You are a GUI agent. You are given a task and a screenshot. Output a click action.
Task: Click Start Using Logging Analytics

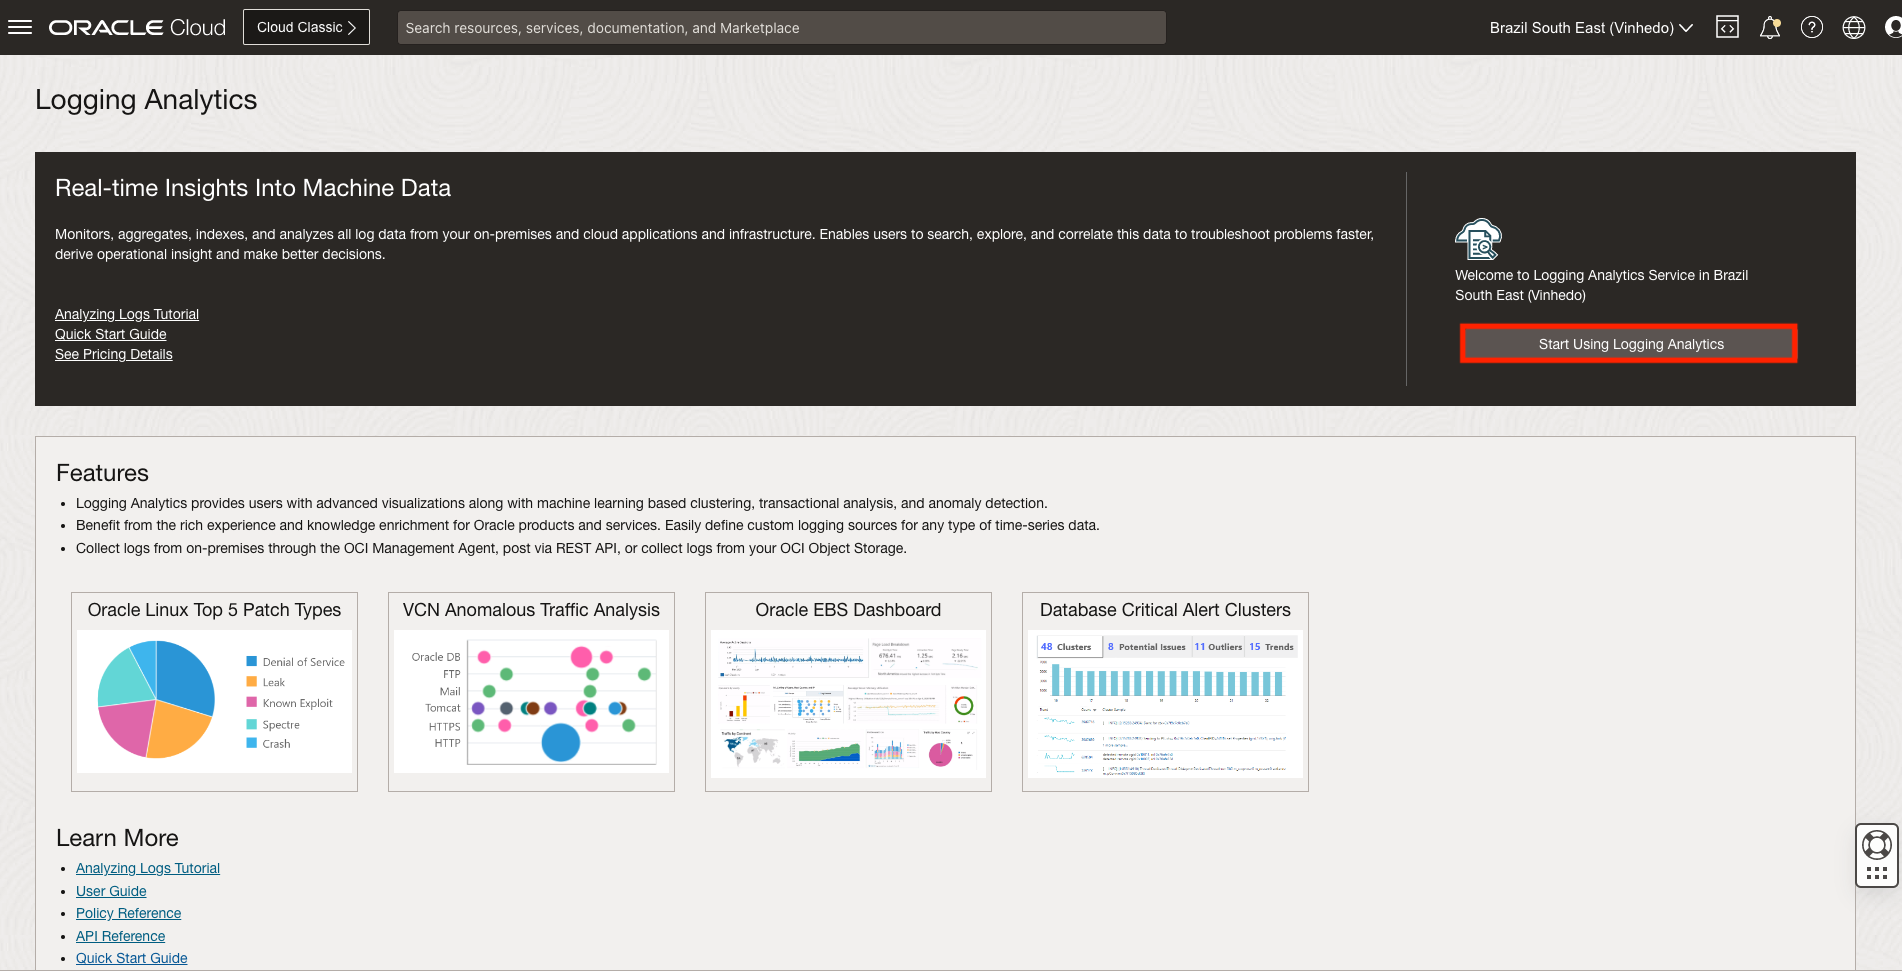1630,343
